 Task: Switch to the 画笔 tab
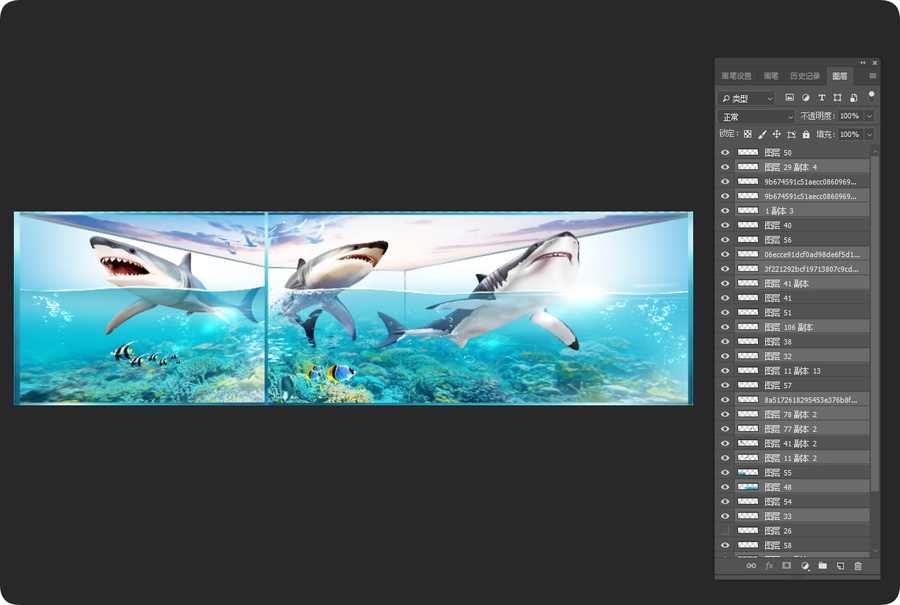771,76
